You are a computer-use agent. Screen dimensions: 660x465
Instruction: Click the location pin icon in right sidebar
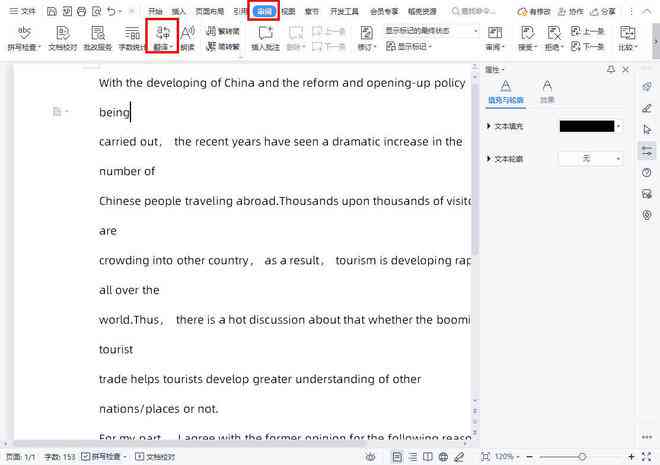(647, 215)
